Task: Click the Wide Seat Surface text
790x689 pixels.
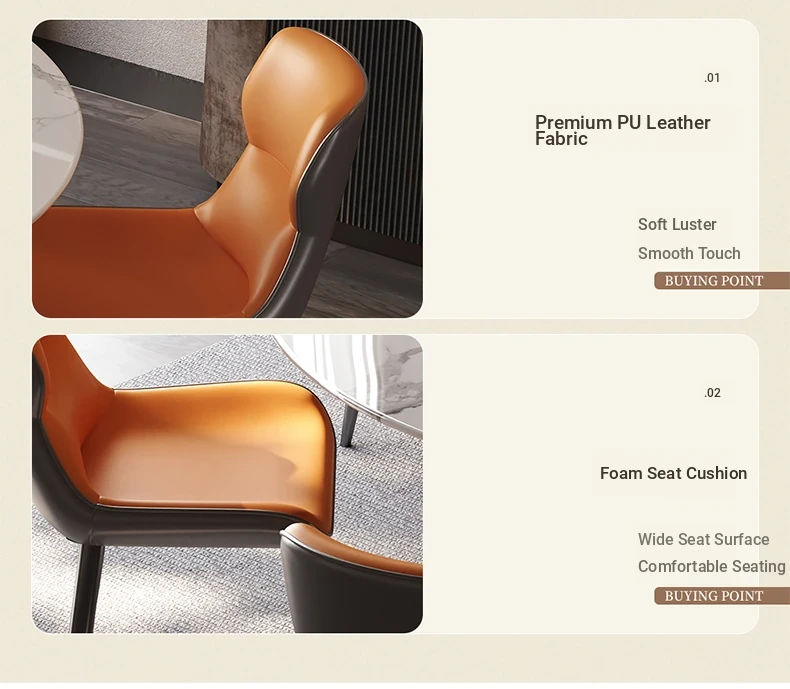Action: tap(703, 539)
